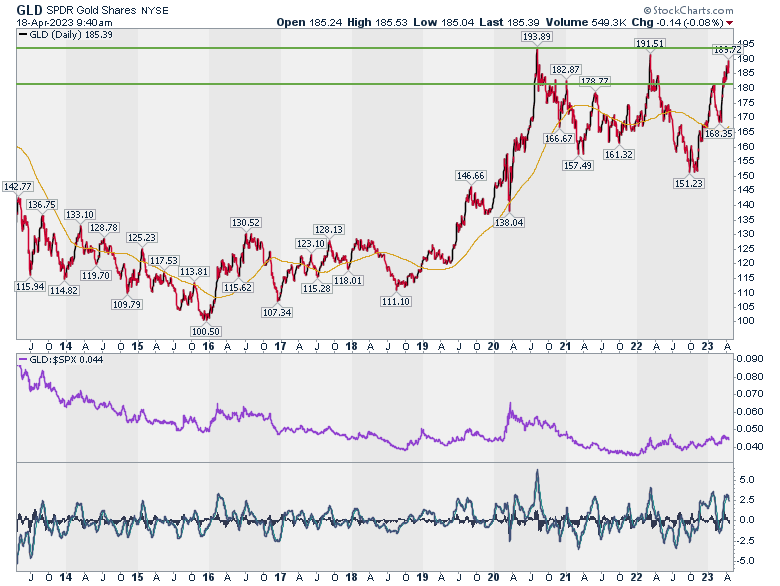Click the 142.77 price label
The width and height of the screenshot is (780, 586).
pyautogui.click(x=18, y=187)
